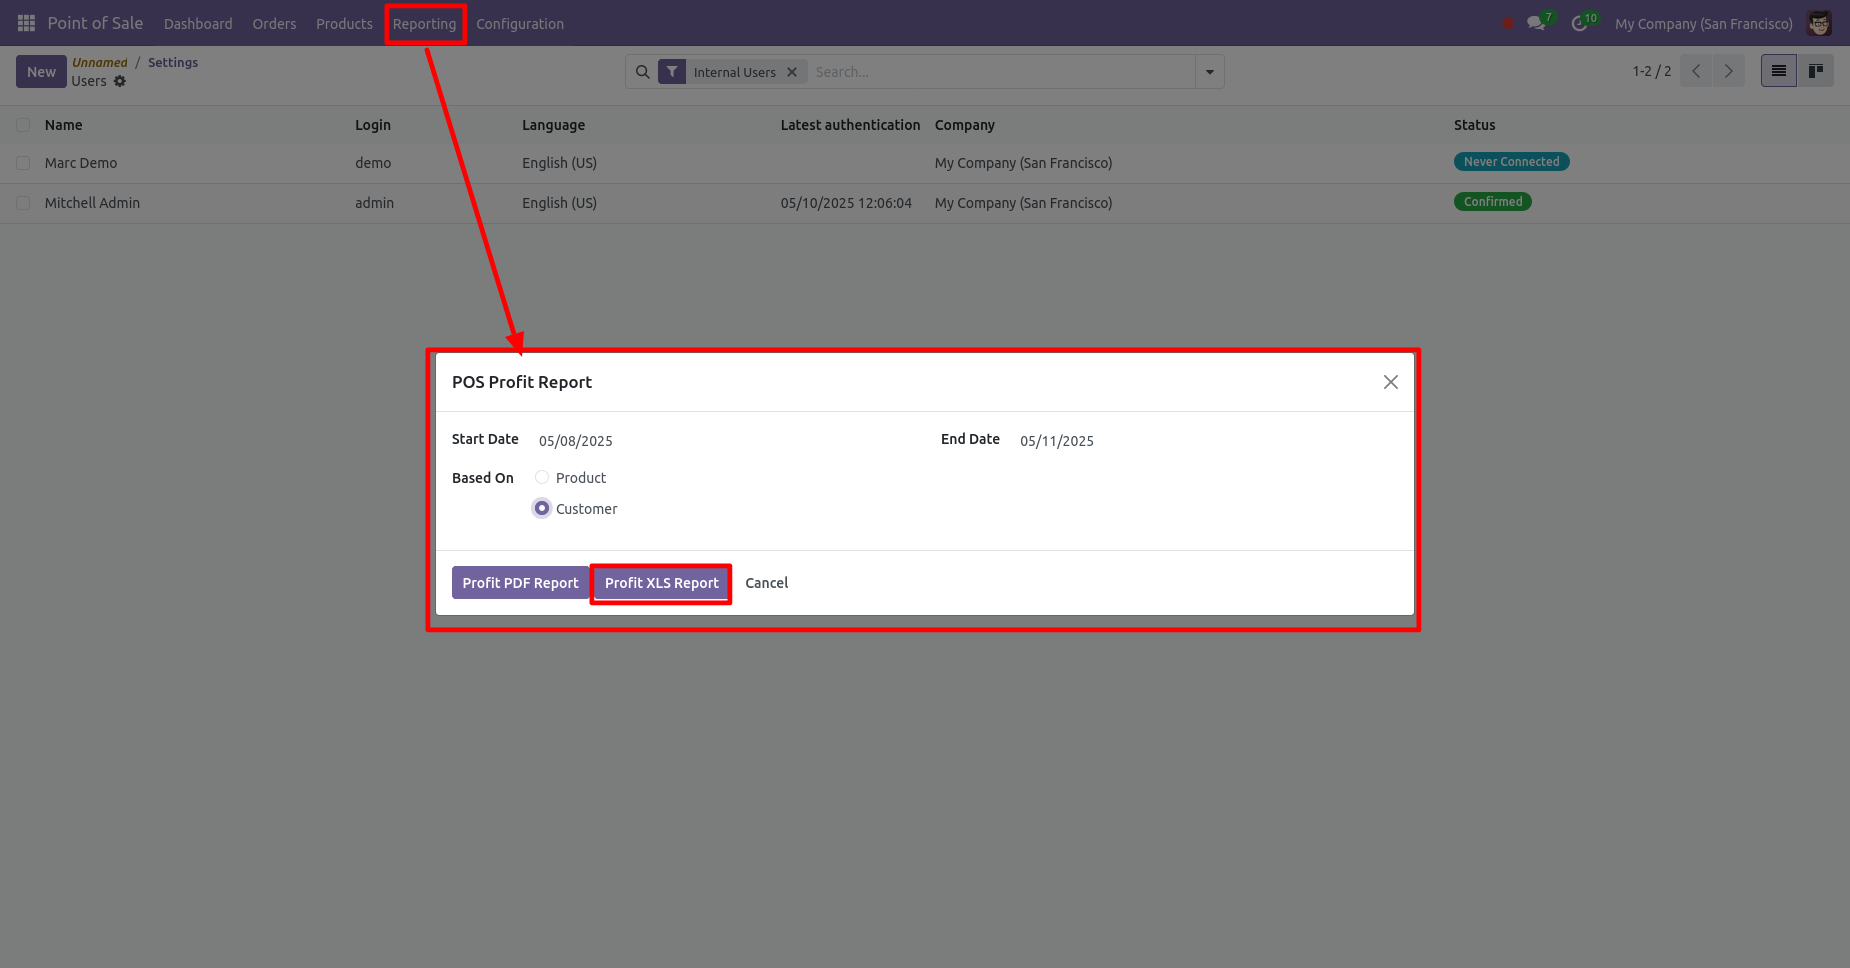Image resolution: width=1850 pixels, height=968 pixels.
Task: Open the Mitchell Admin user record
Action: [92, 203]
